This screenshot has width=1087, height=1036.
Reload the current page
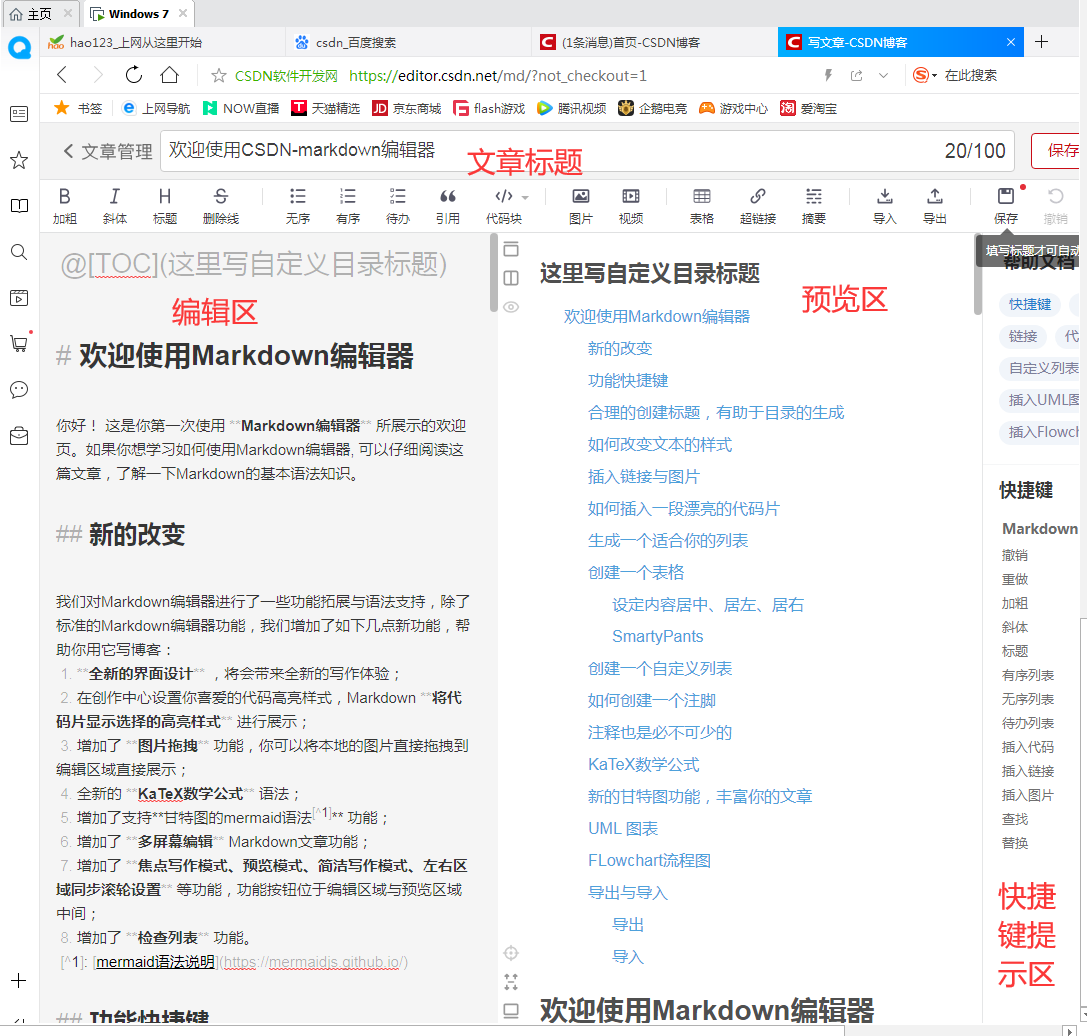click(x=134, y=75)
